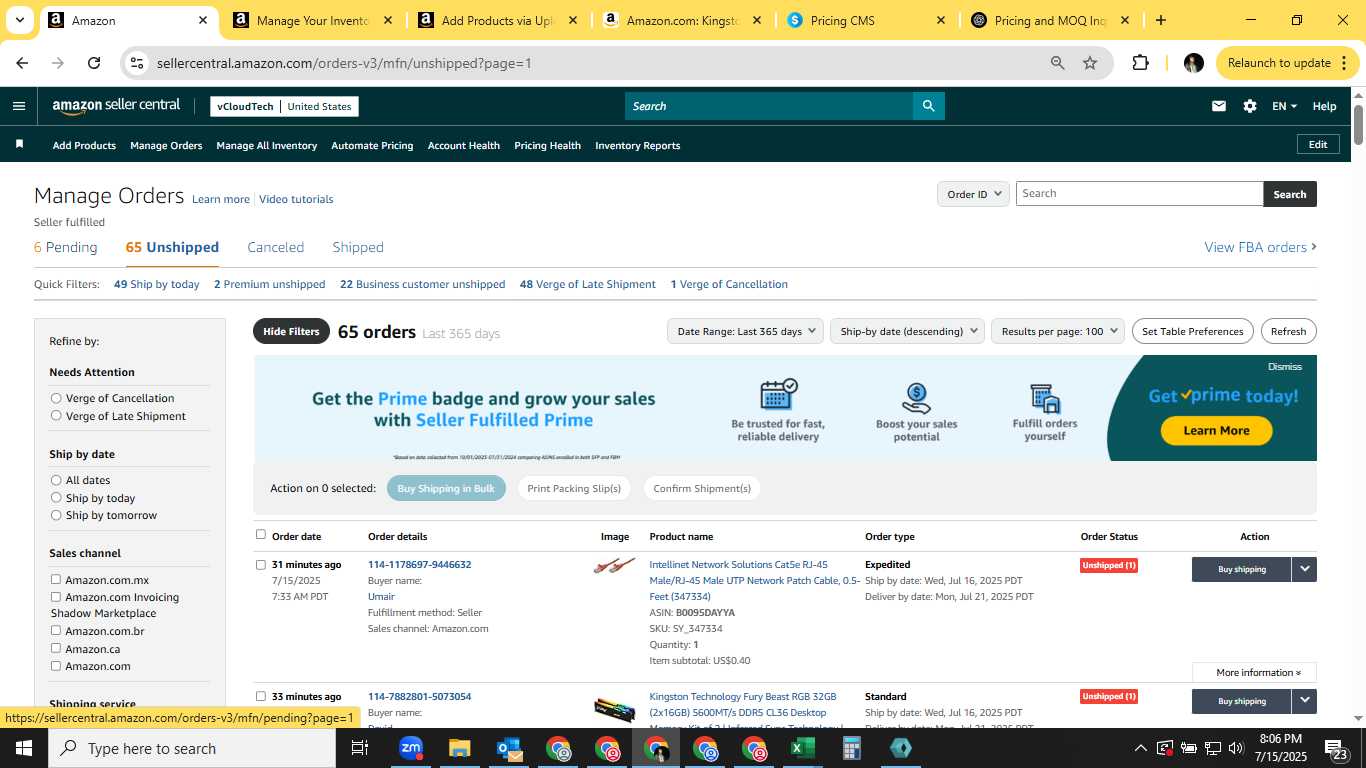Click the bookmark flag icon in nav bar
Viewport: 1366px width, 768px height.
coord(19,145)
